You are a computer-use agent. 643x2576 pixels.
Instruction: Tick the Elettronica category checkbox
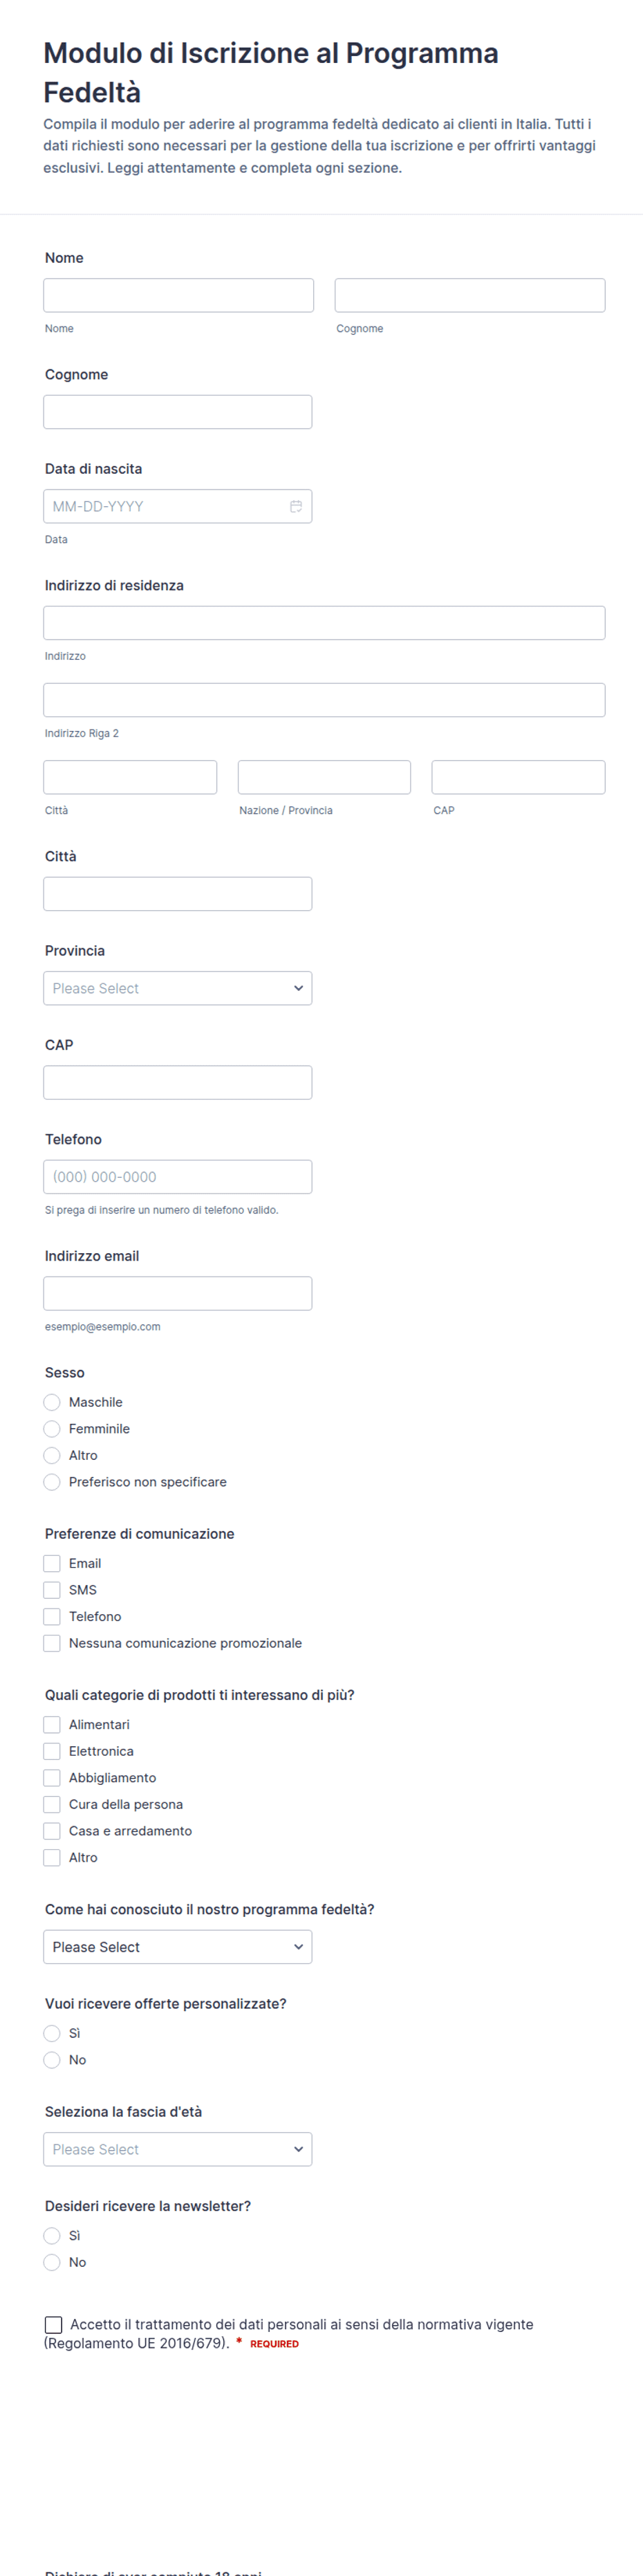[52, 1750]
